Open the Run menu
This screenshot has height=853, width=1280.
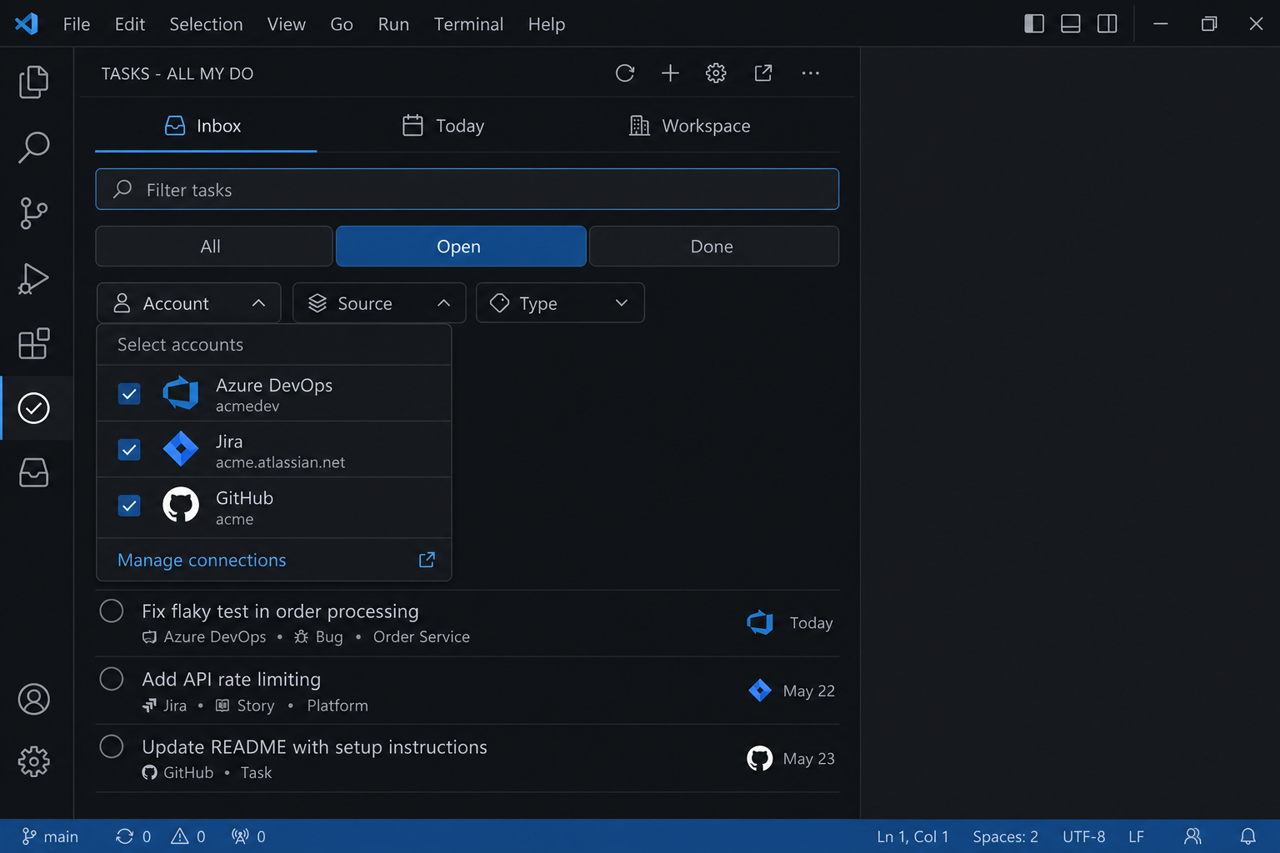click(x=394, y=24)
